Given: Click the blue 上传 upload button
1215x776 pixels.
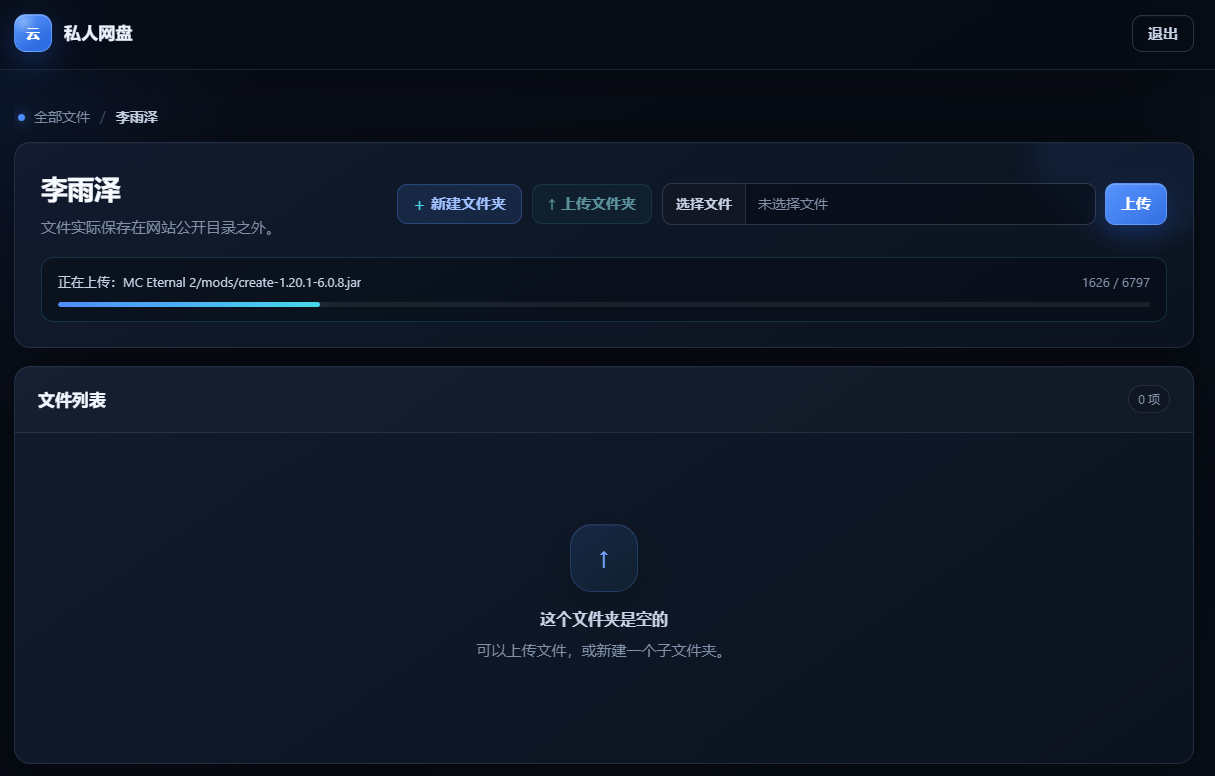Looking at the screenshot, I should [x=1136, y=204].
